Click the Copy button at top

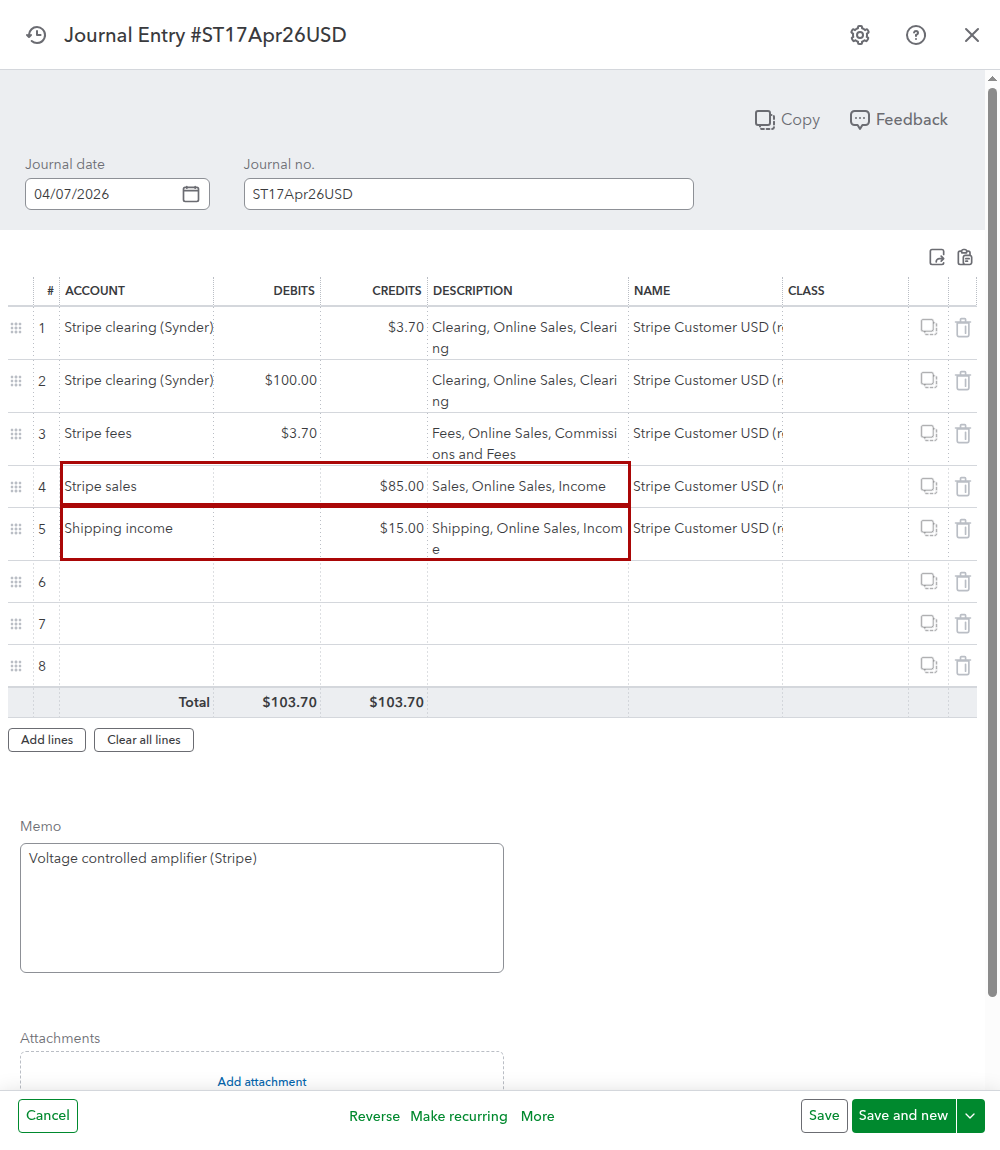[787, 120]
